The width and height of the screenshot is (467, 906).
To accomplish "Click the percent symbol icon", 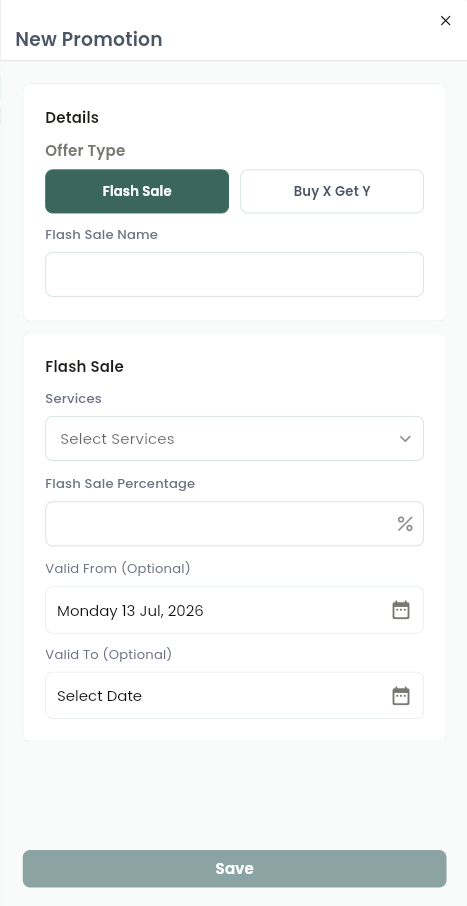I will [x=405, y=524].
